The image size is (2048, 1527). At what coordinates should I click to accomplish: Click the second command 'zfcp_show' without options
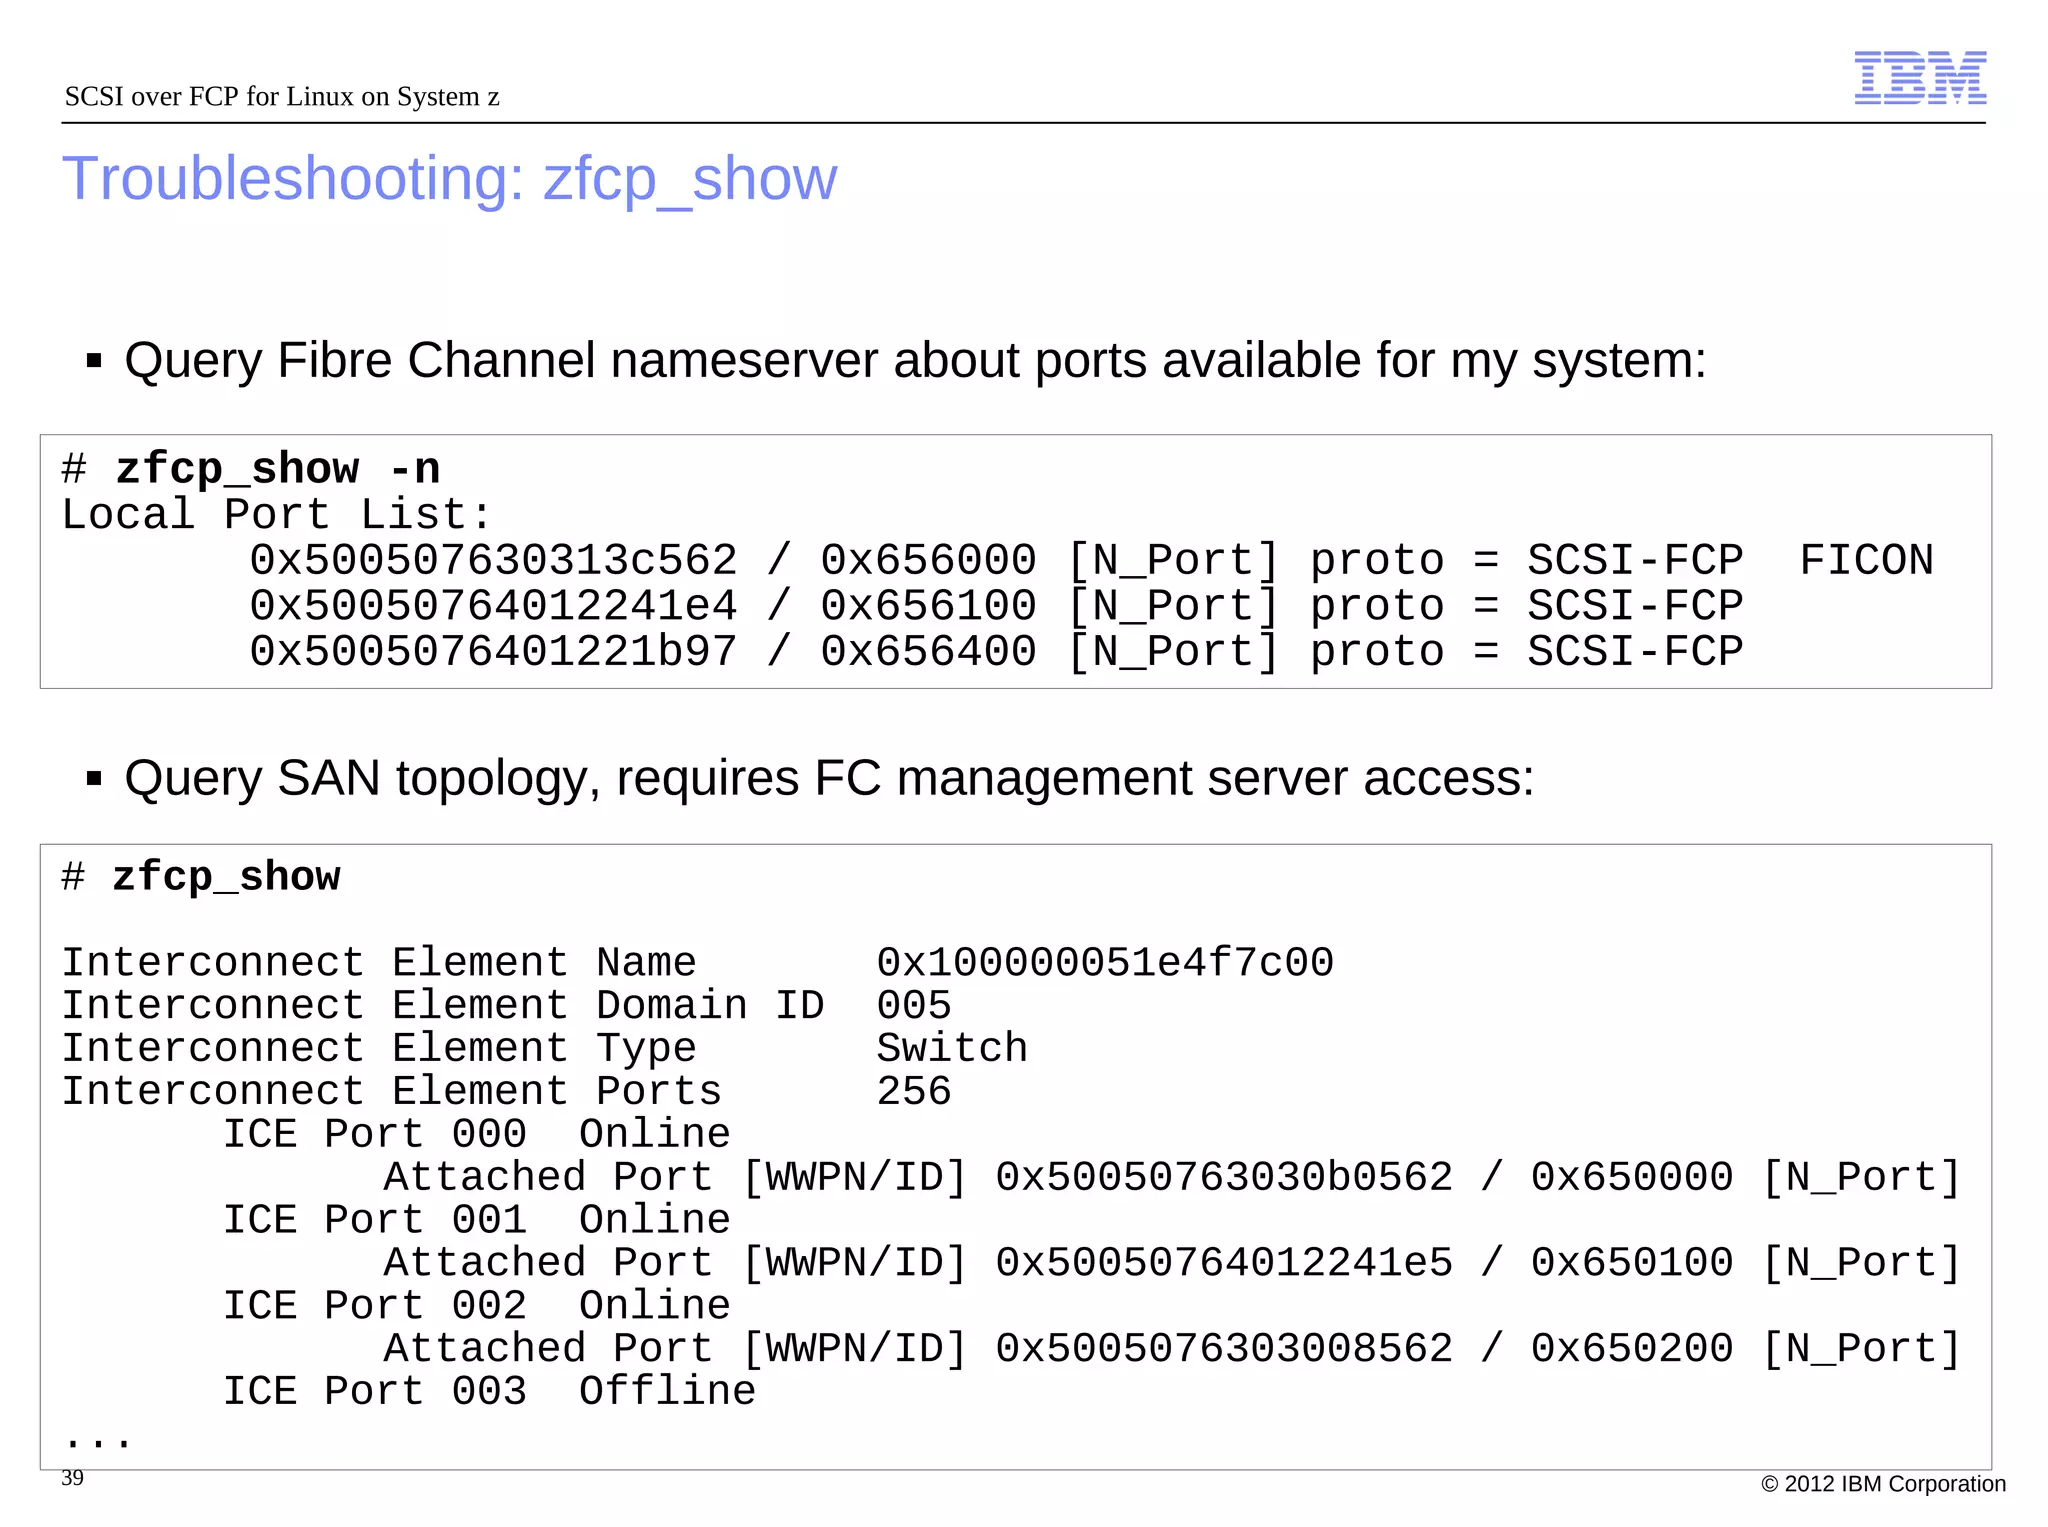[226, 877]
